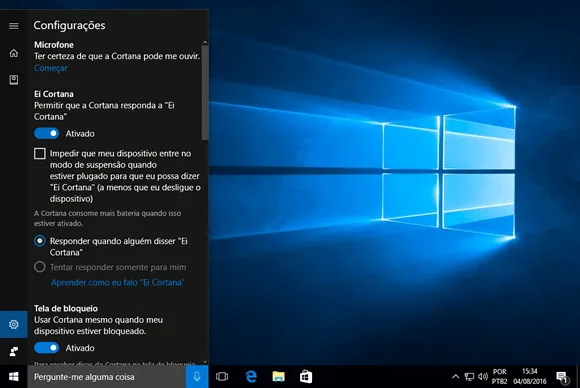Click the text A Cortana consome mais bateria
The height and width of the screenshot is (388, 580).
click(107, 218)
